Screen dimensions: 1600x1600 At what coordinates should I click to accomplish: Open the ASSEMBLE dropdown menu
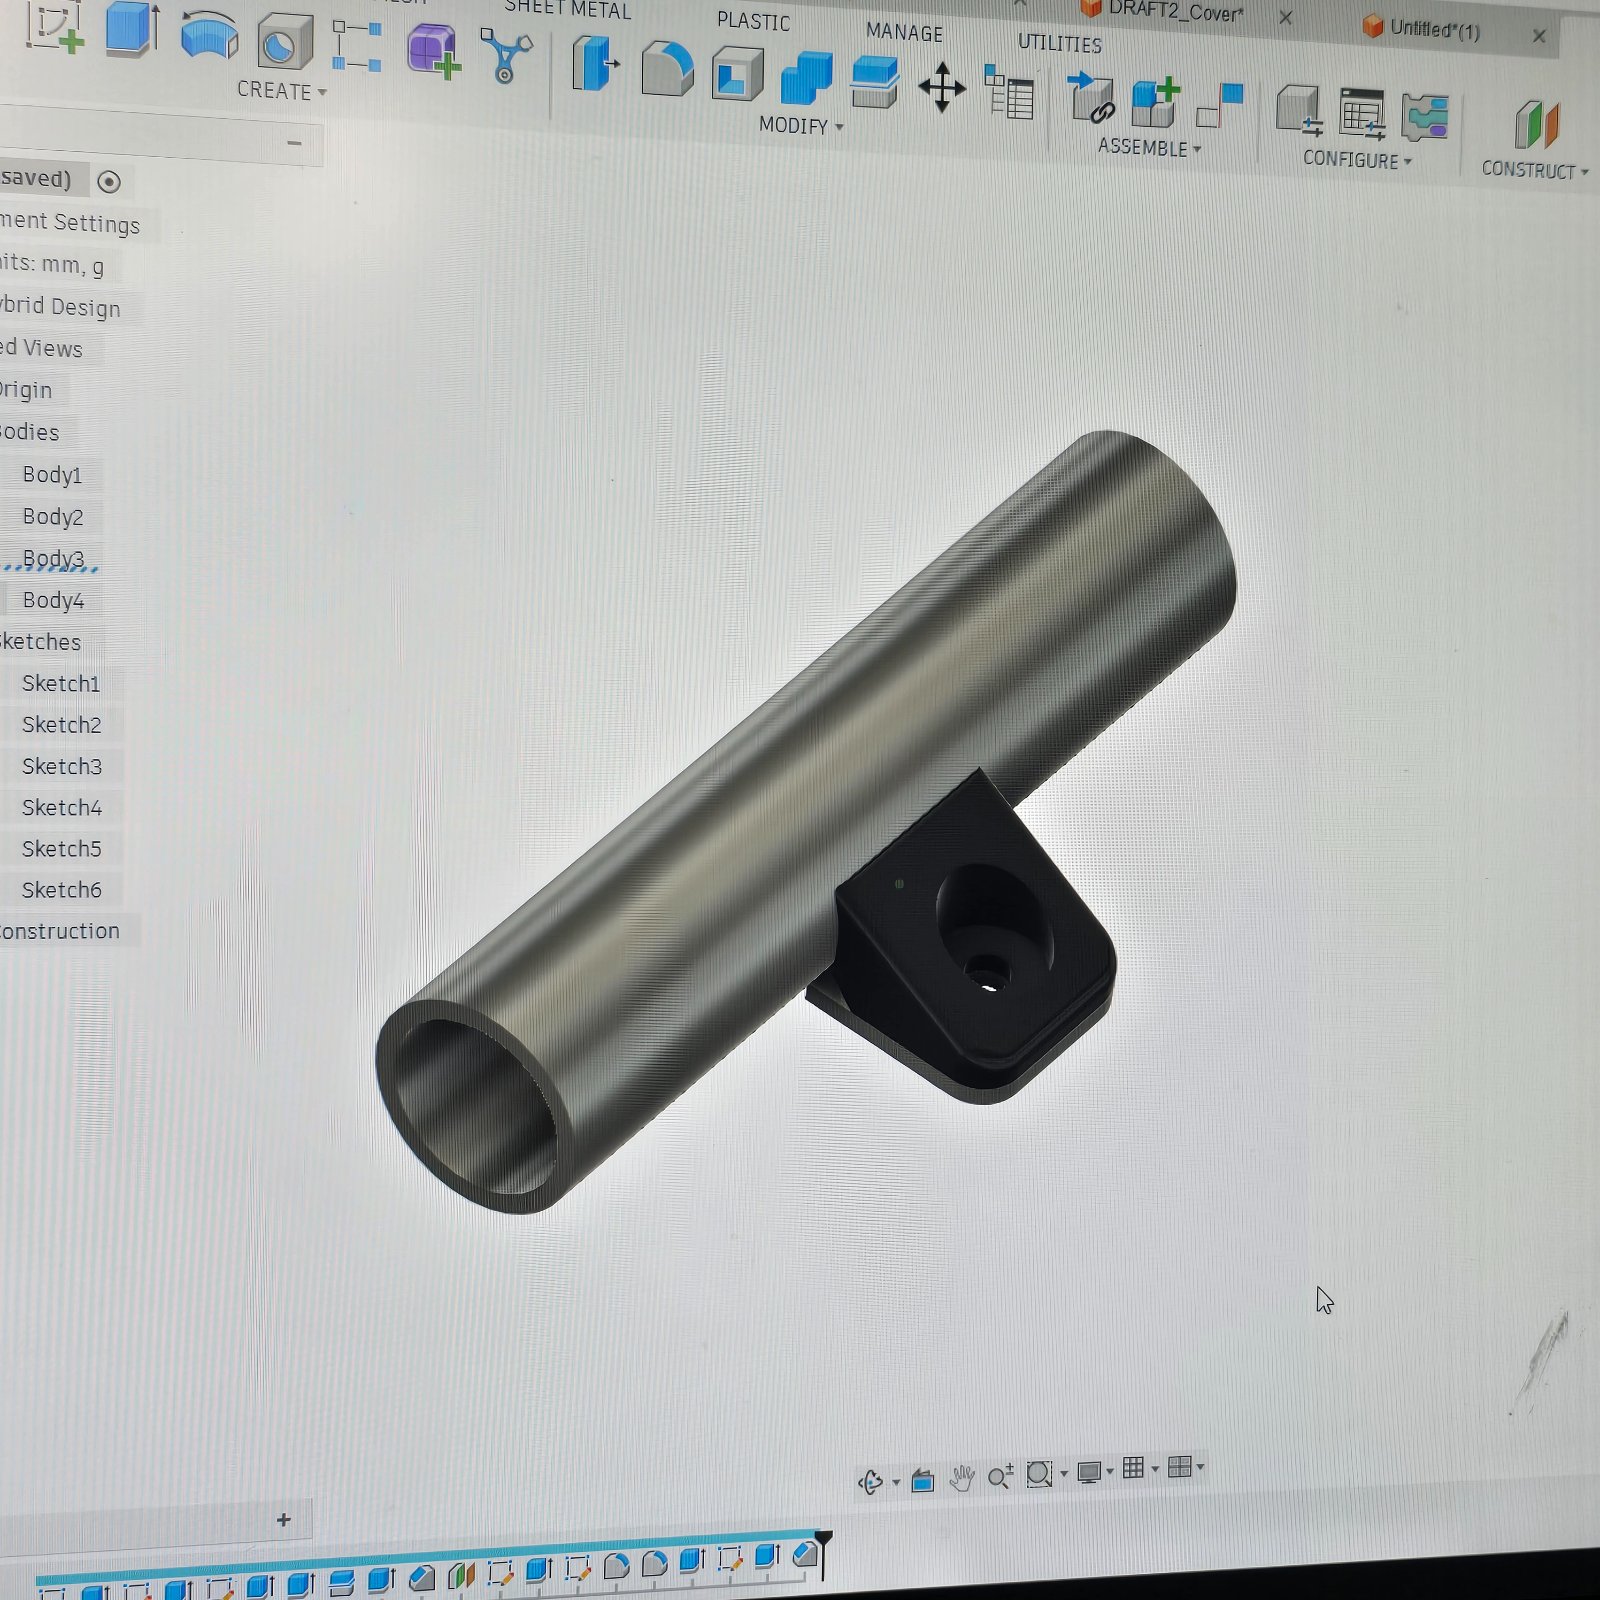1149,148
